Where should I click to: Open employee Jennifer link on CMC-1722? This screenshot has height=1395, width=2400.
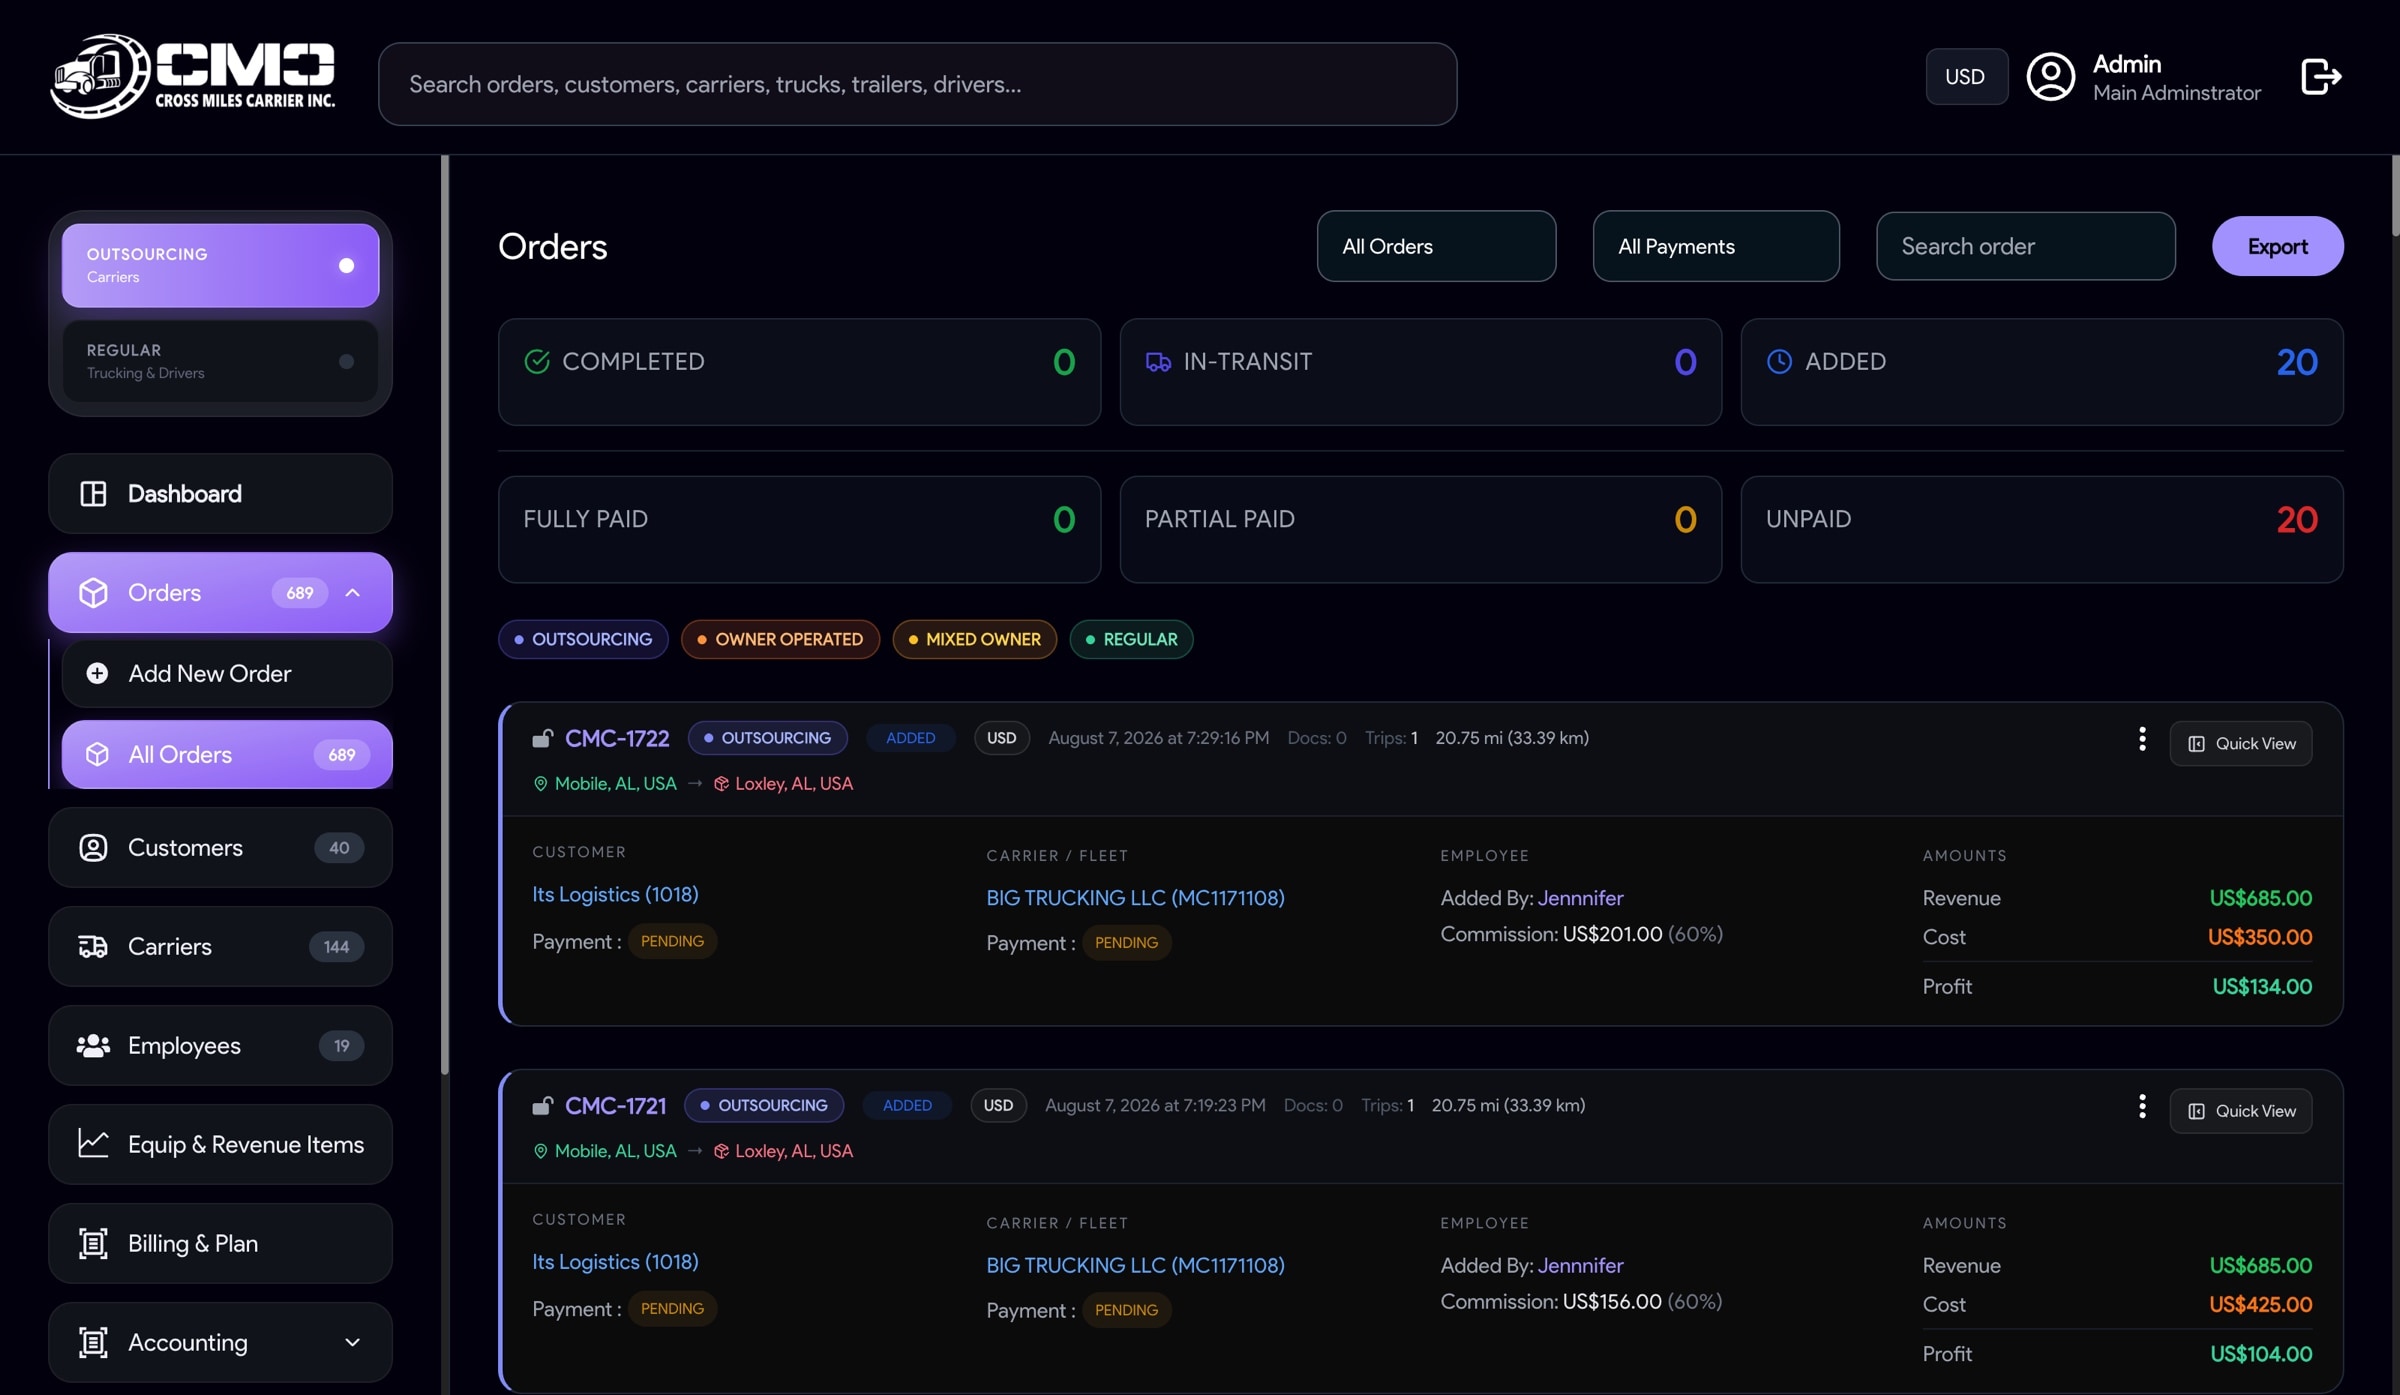pos(1580,899)
